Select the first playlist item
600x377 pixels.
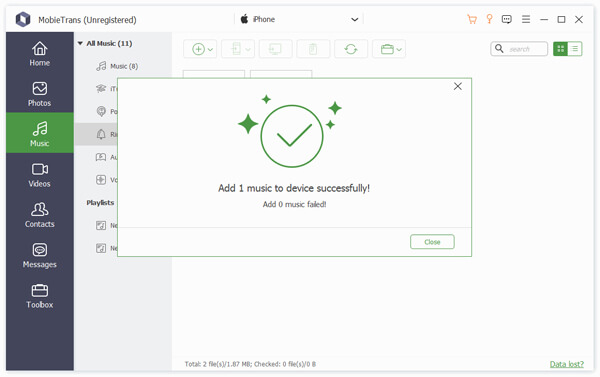pyautogui.click(x=101, y=225)
